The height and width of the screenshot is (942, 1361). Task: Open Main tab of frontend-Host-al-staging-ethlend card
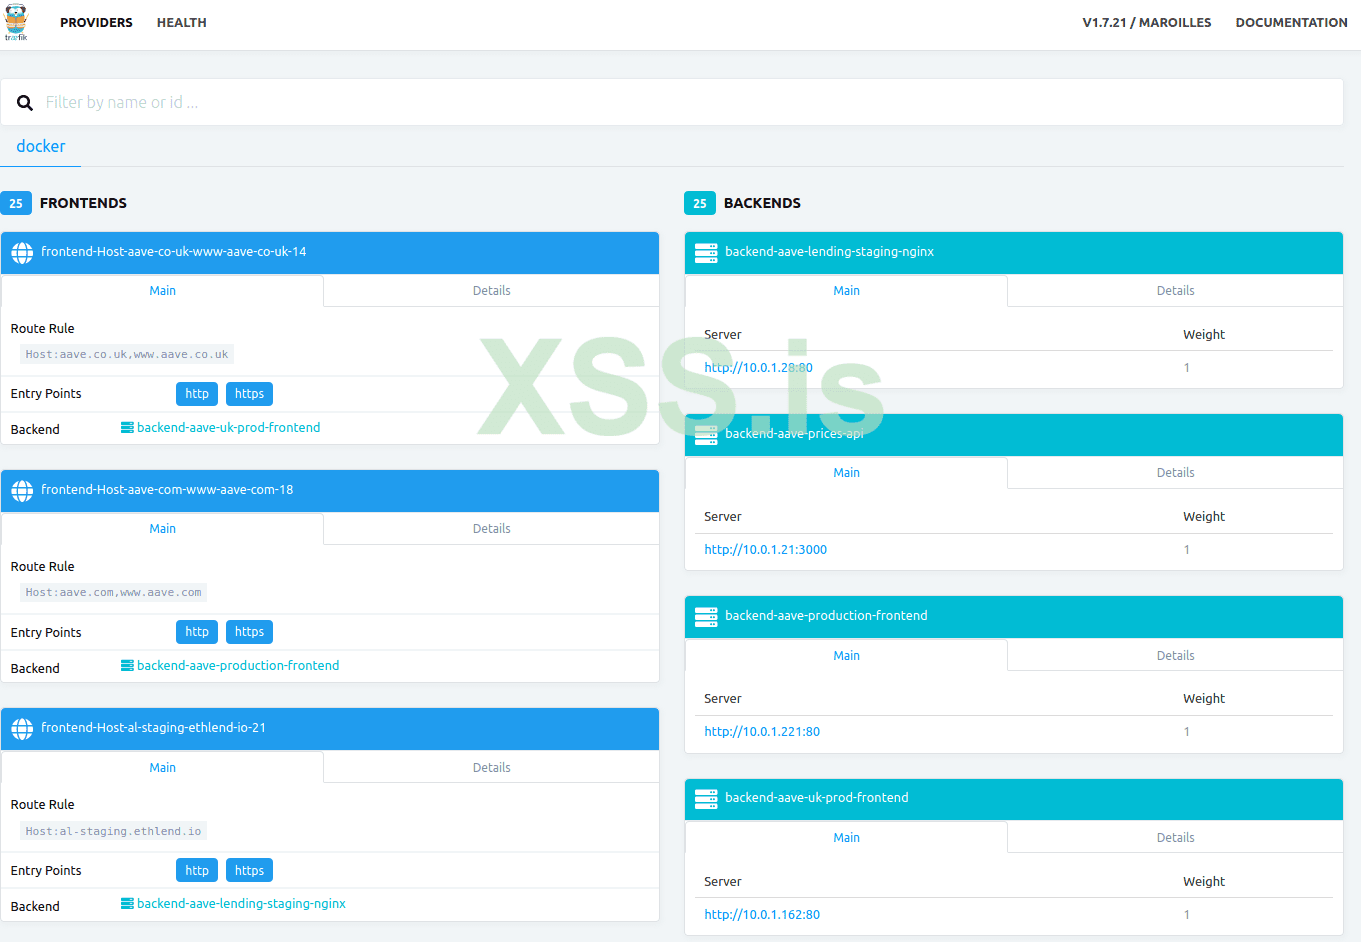tap(162, 768)
